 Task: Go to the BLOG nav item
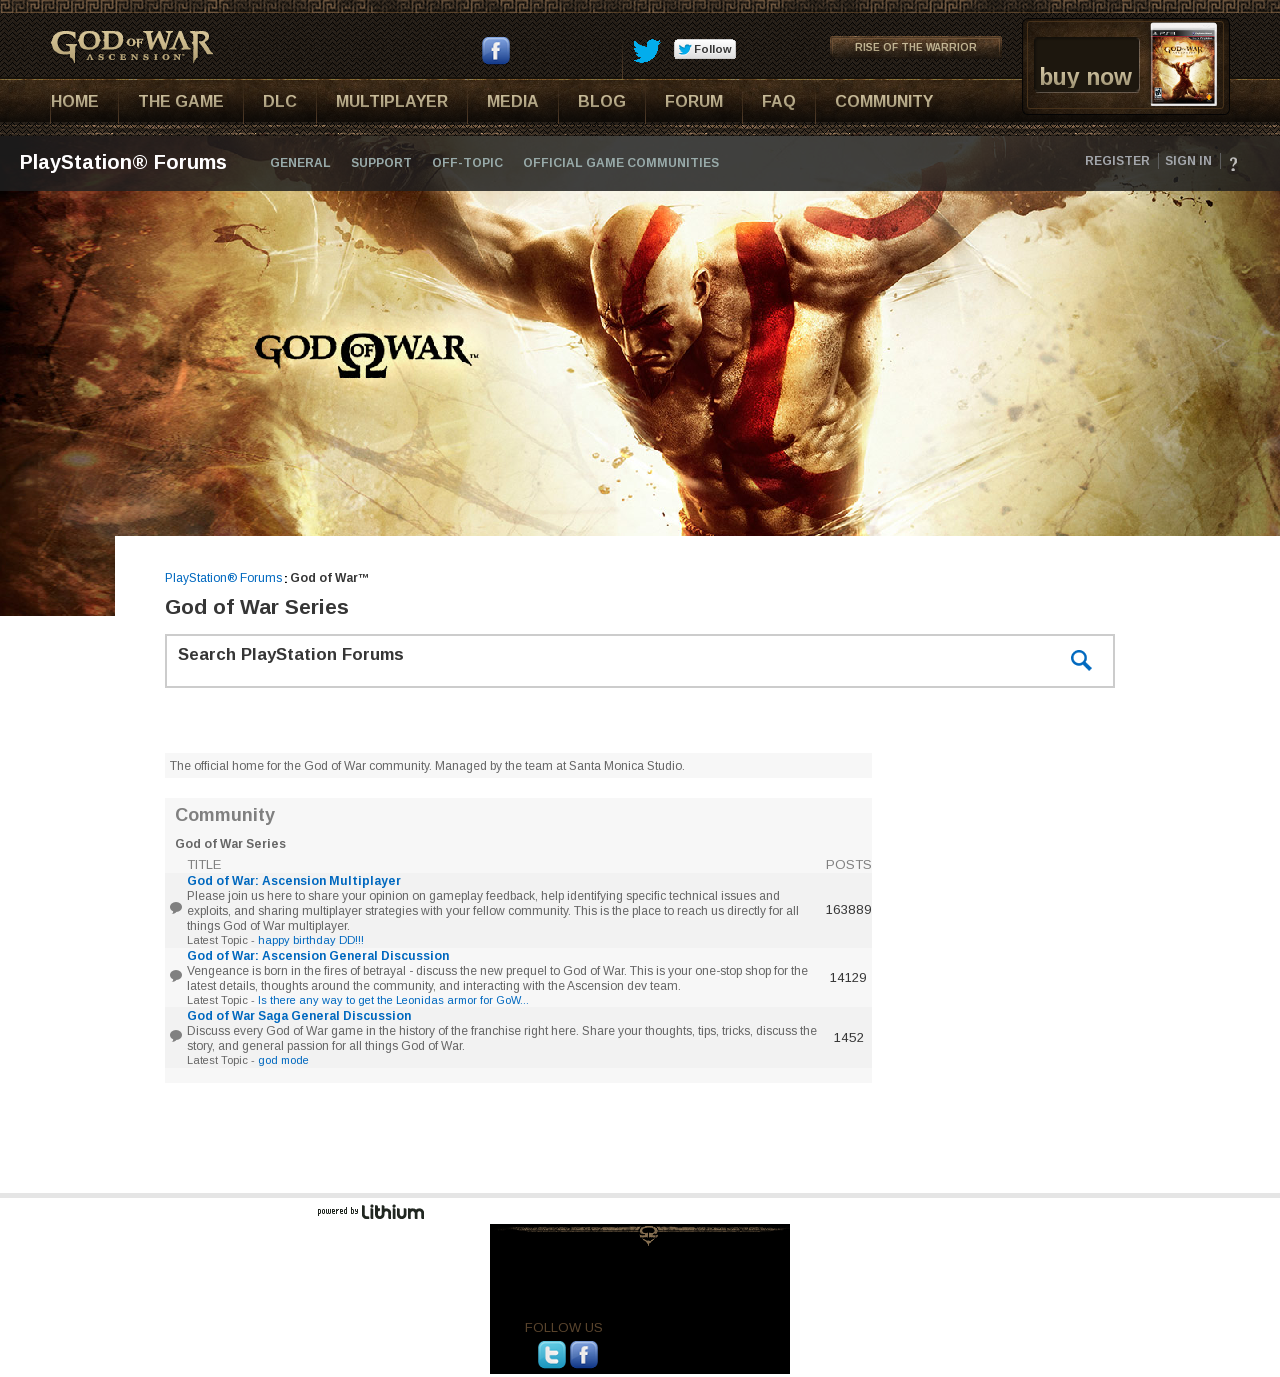pos(602,102)
